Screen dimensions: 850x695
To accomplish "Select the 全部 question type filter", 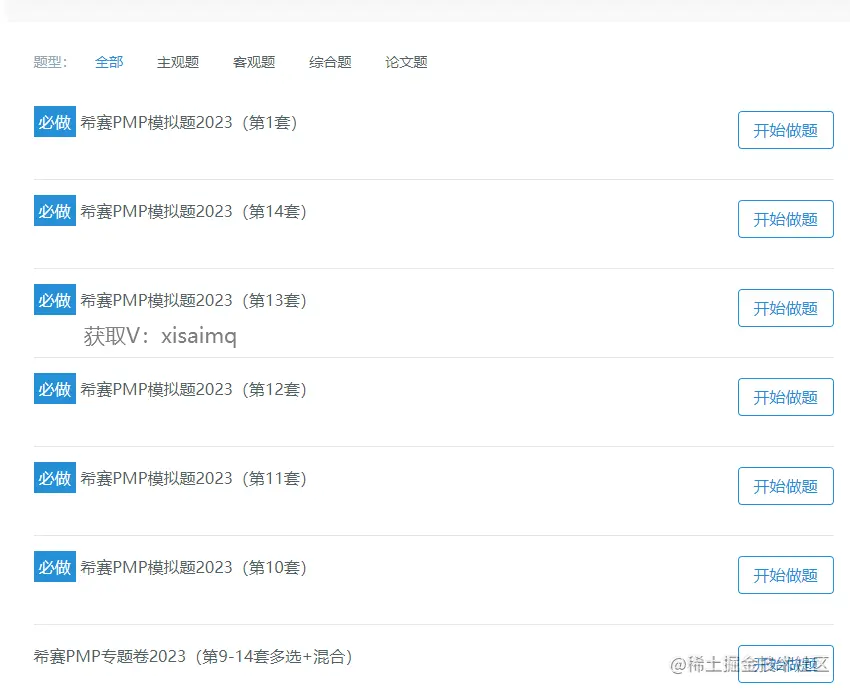I will pyautogui.click(x=109, y=62).
